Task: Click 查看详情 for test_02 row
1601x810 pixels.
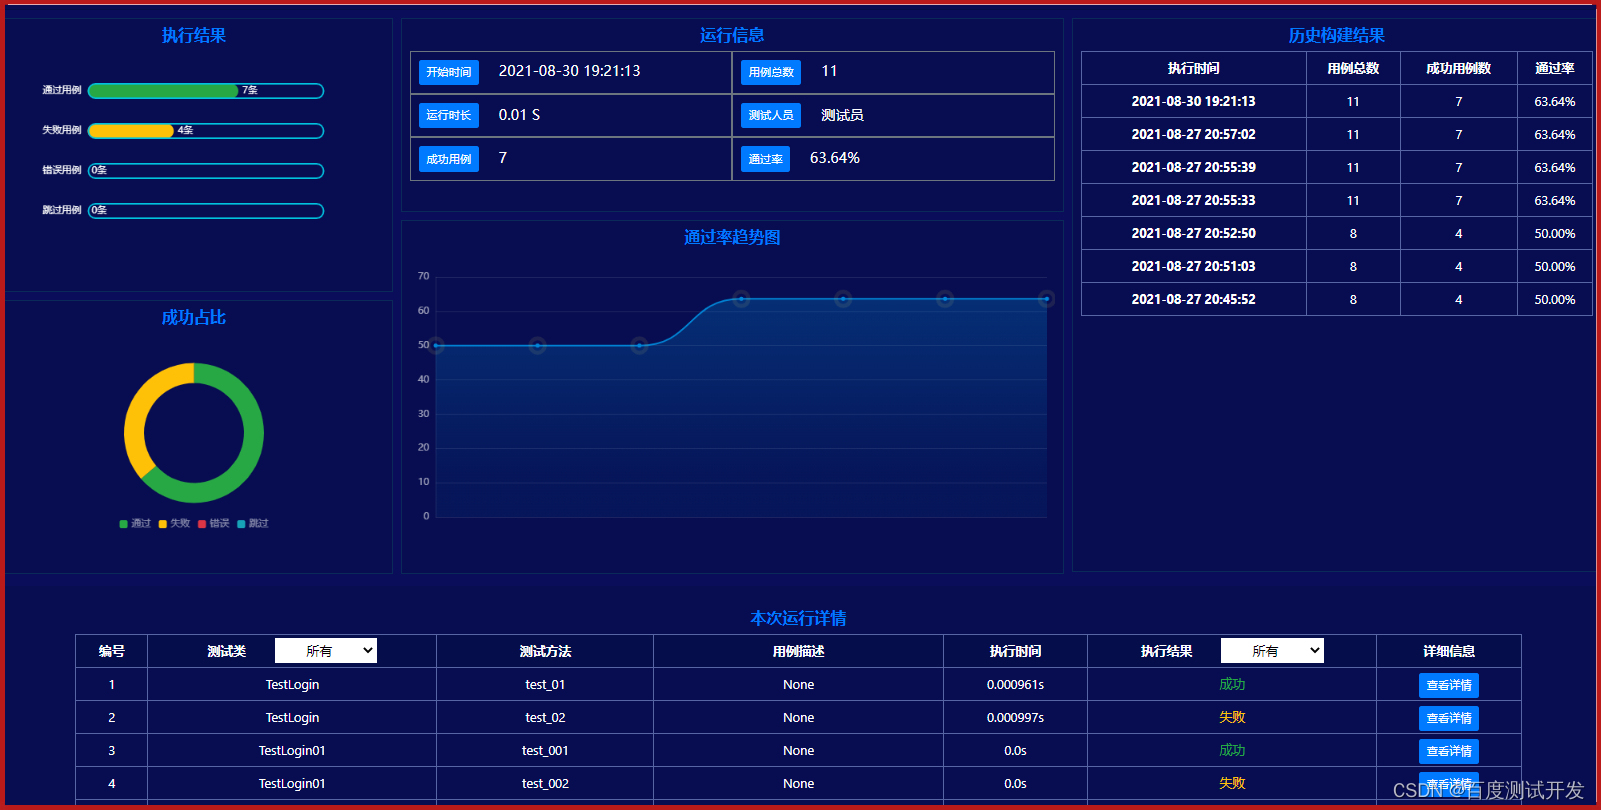Action: 1448,718
